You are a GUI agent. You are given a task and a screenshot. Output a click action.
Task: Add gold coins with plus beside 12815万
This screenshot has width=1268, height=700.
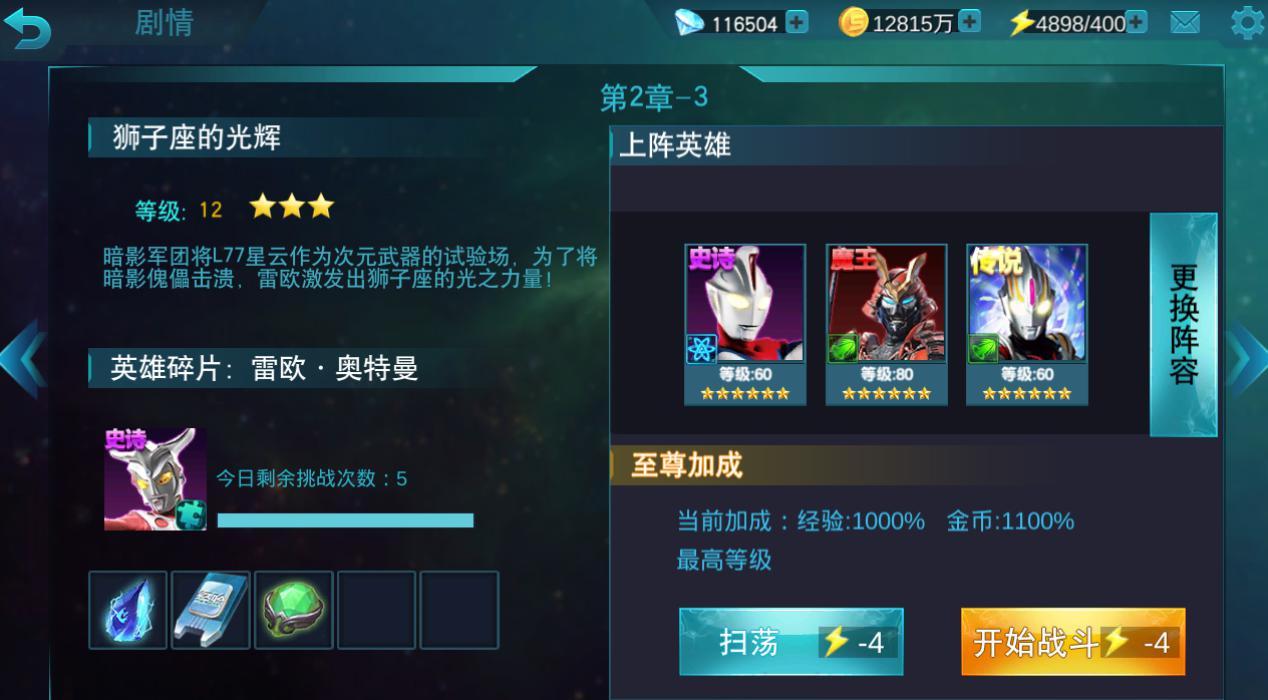coord(969,21)
